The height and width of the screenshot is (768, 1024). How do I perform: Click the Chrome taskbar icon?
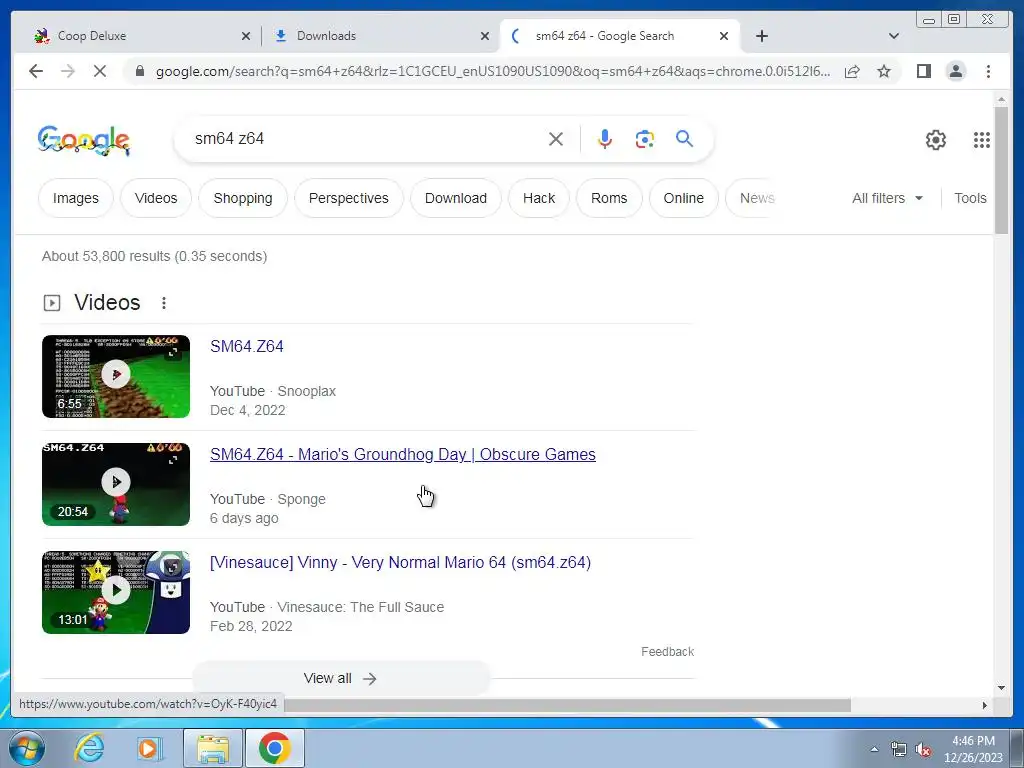[274, 748]
